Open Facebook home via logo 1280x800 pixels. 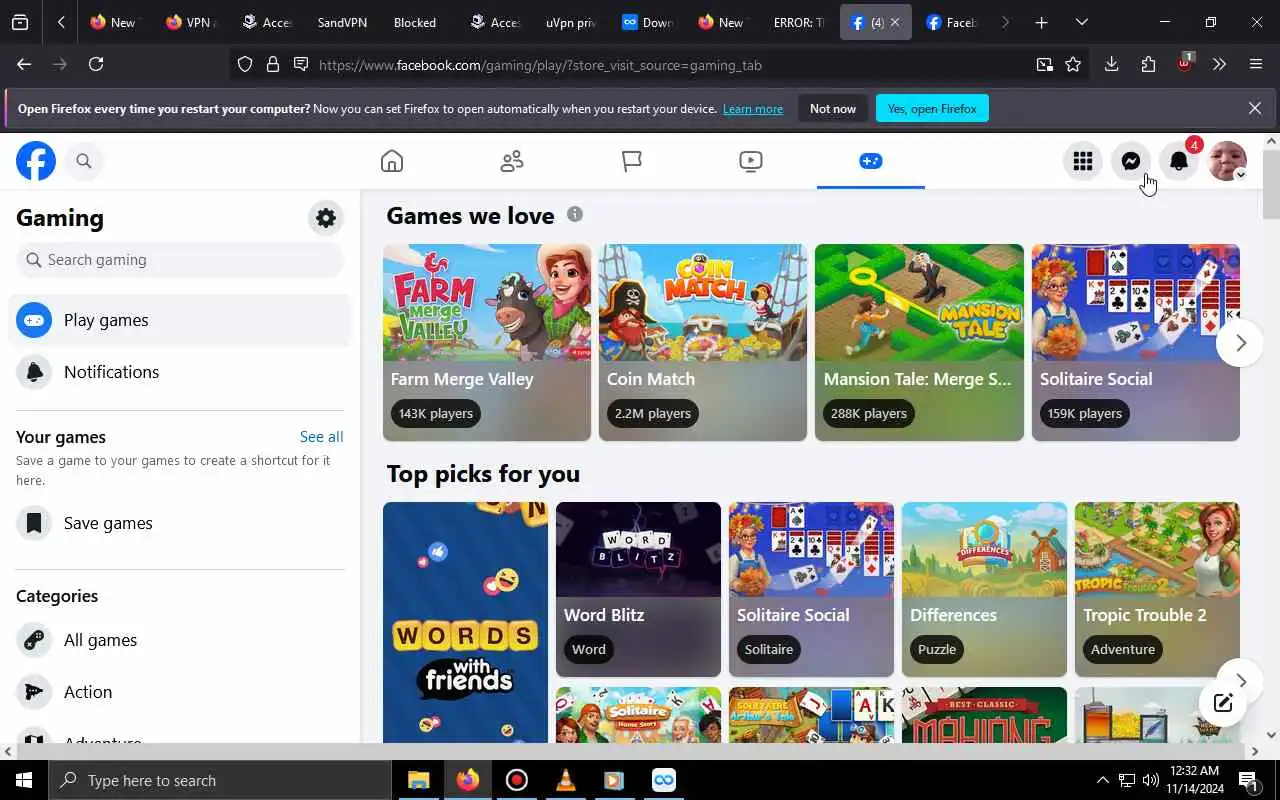point(36,161)
